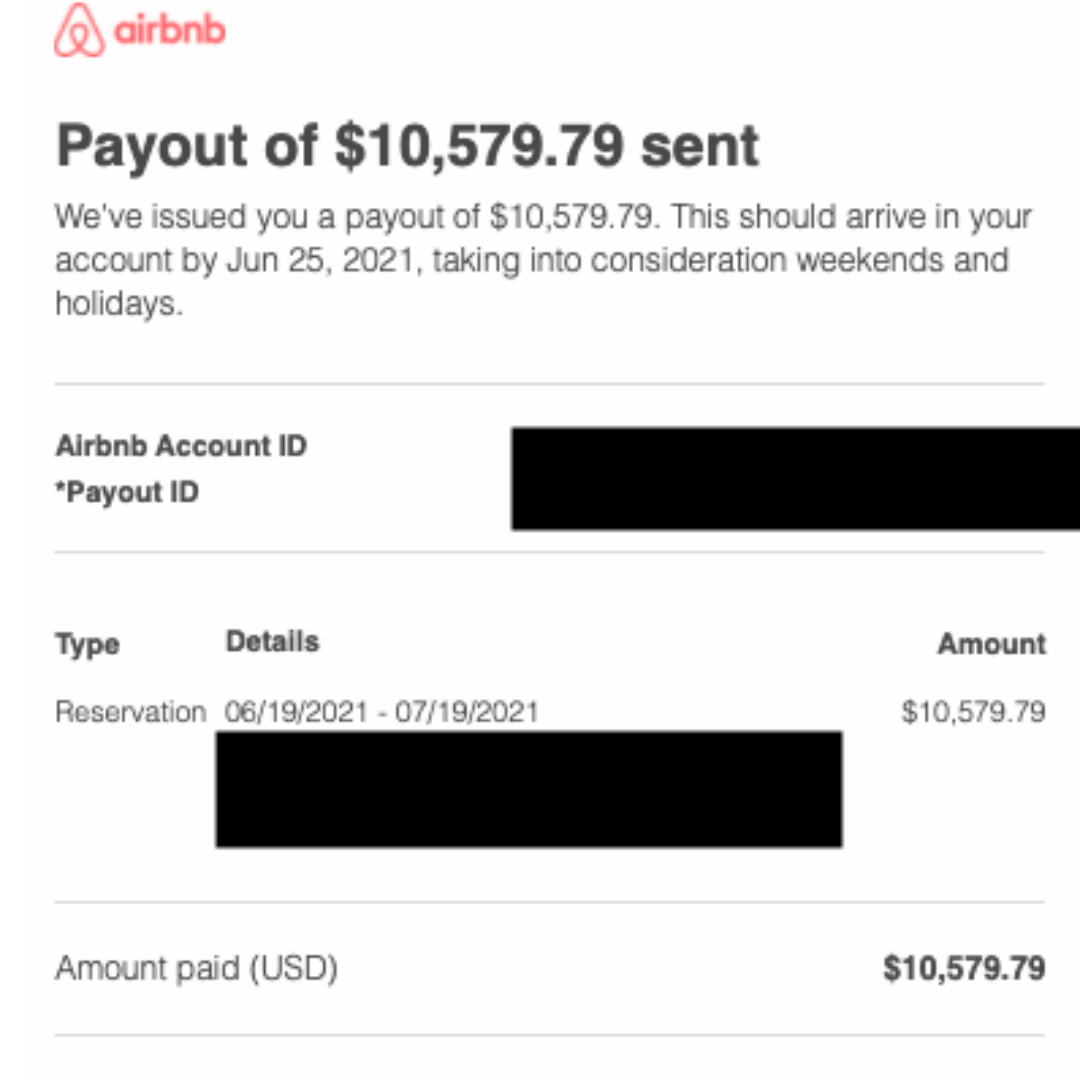Click the "Reservation" type entry

click(x=130, y=712)
